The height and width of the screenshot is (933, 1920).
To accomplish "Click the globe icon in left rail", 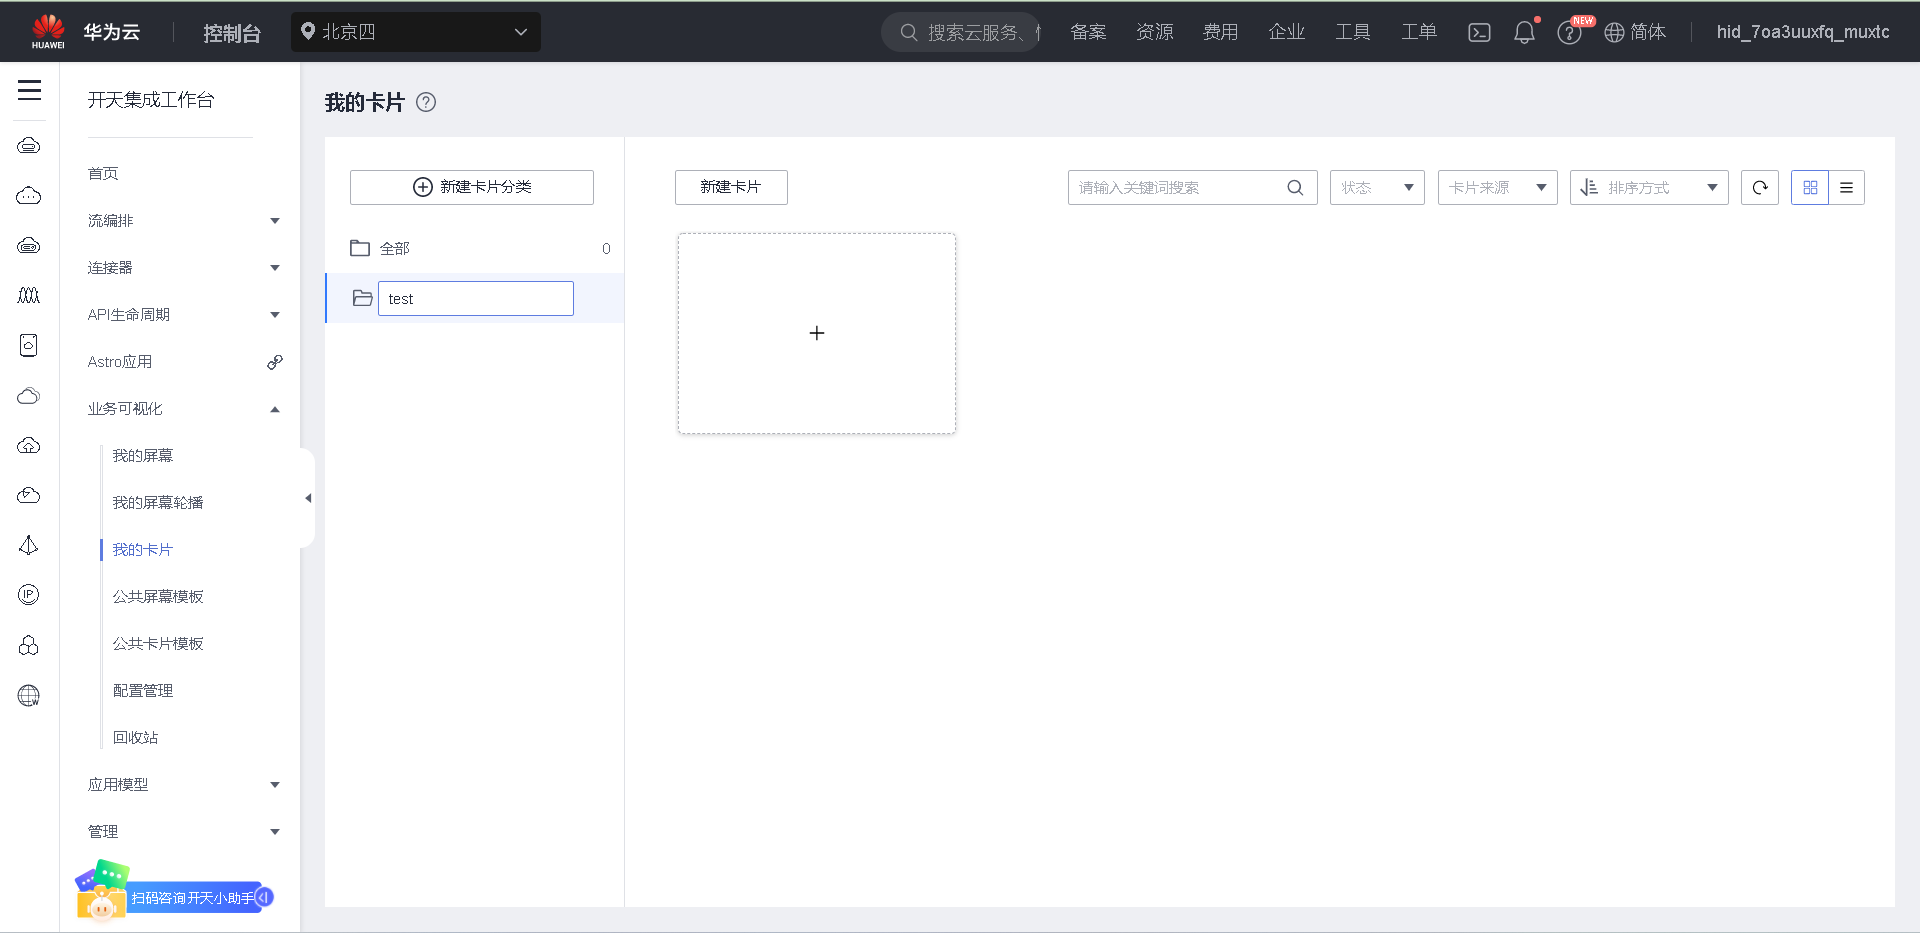I will (x=29, y=695).
